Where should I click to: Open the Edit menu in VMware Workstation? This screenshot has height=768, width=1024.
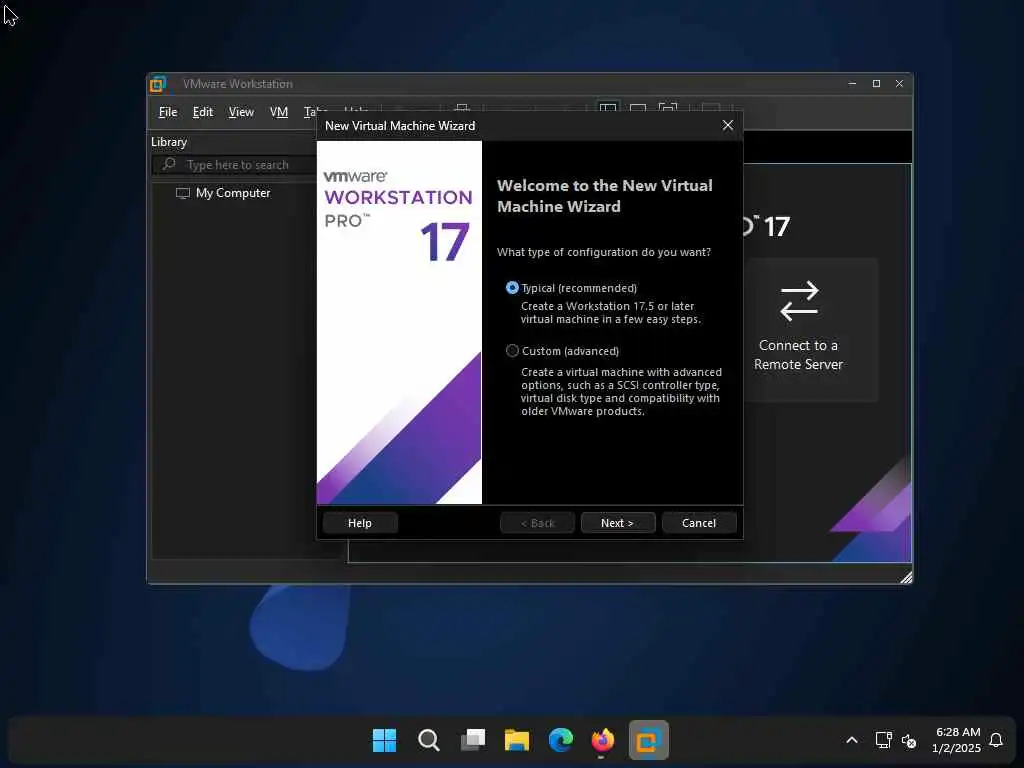point(202,112)
